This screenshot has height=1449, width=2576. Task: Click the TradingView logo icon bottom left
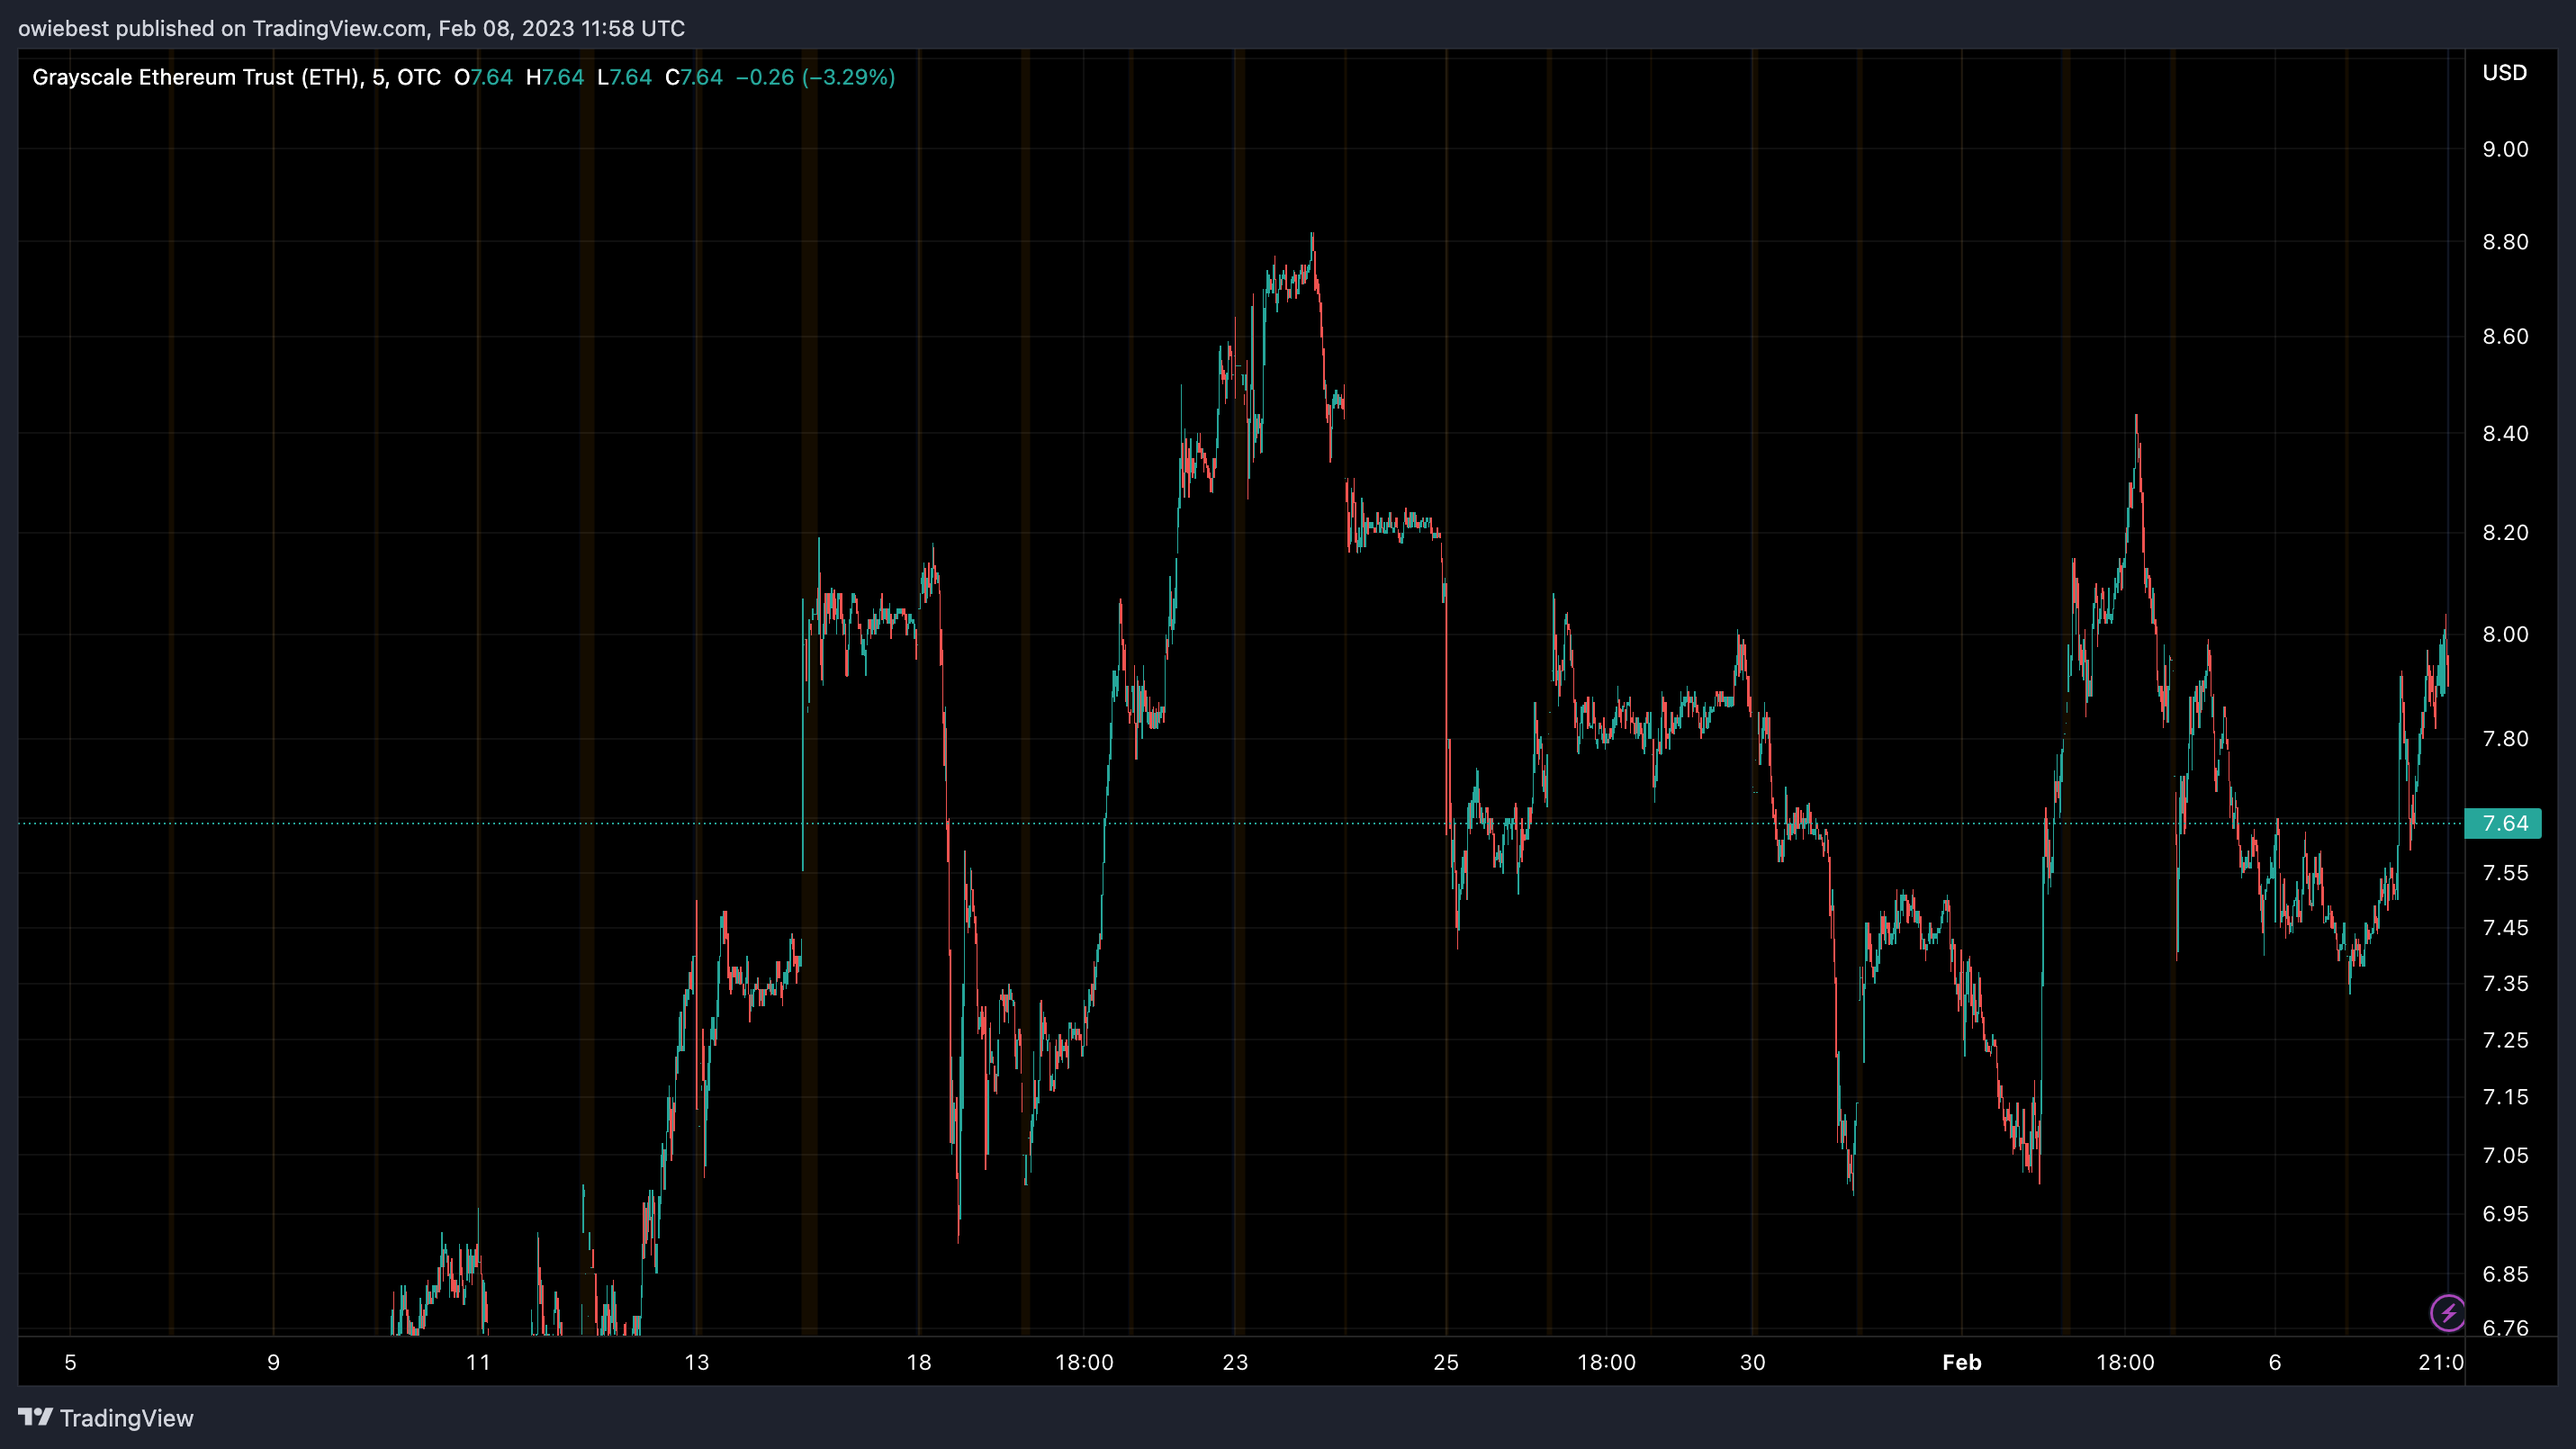click(37, 1418)
